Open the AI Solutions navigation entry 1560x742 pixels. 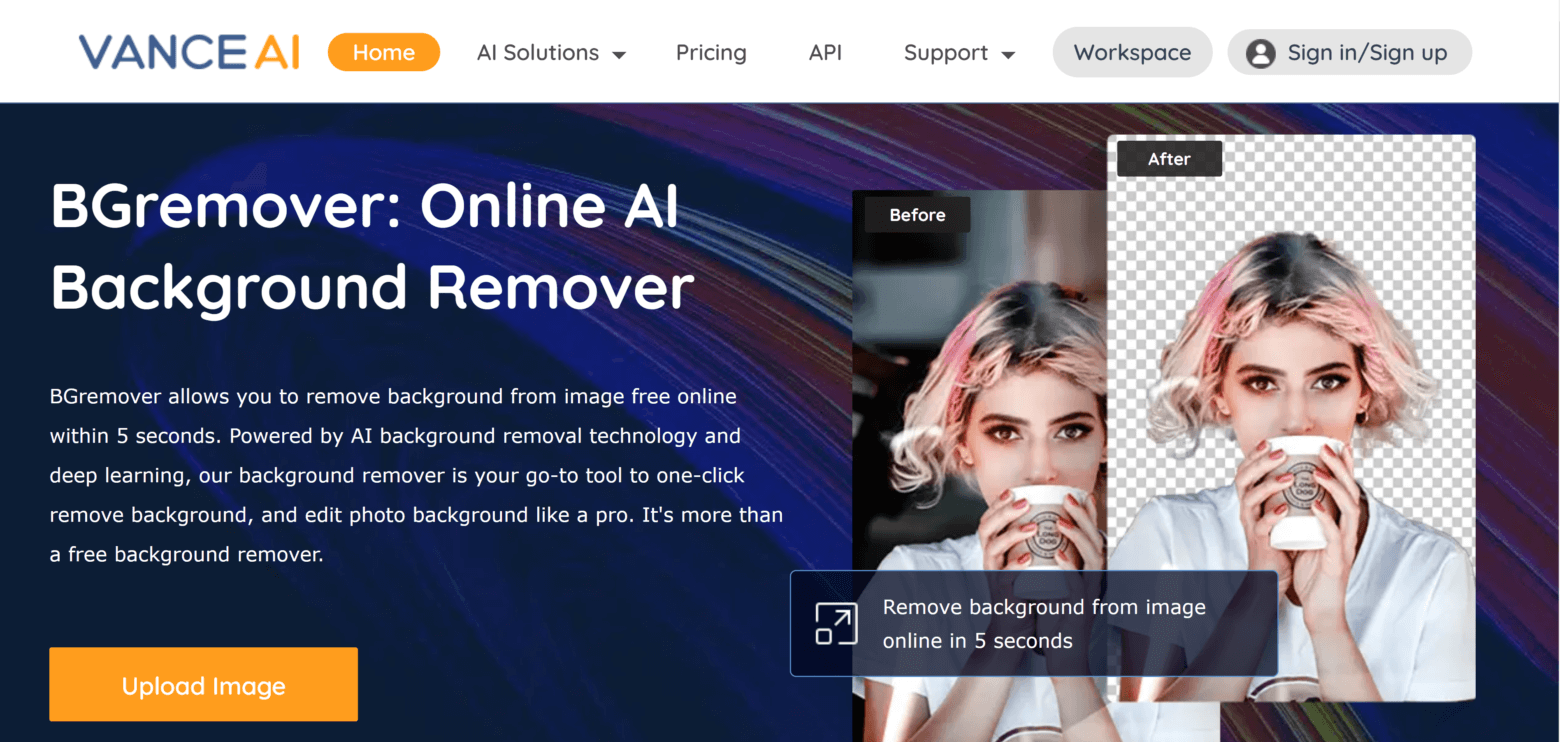coord(538,52)
